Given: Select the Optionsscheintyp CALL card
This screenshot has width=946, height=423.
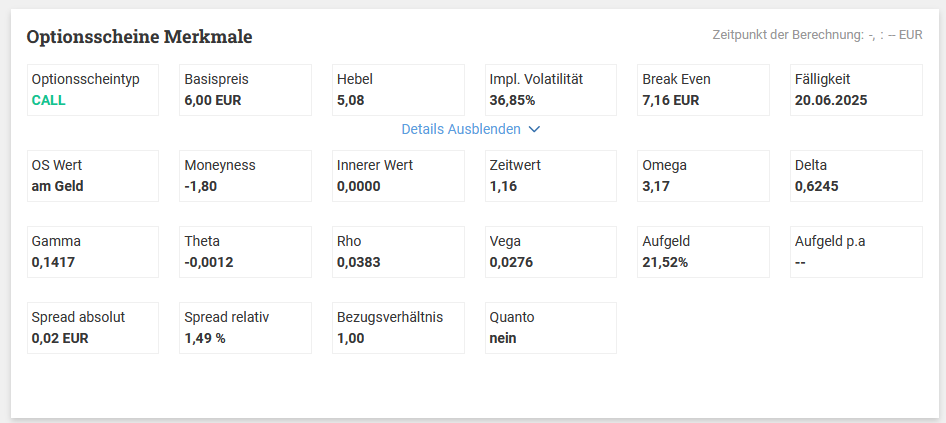Looking at the screenshot, I should [x=93, y=90].
